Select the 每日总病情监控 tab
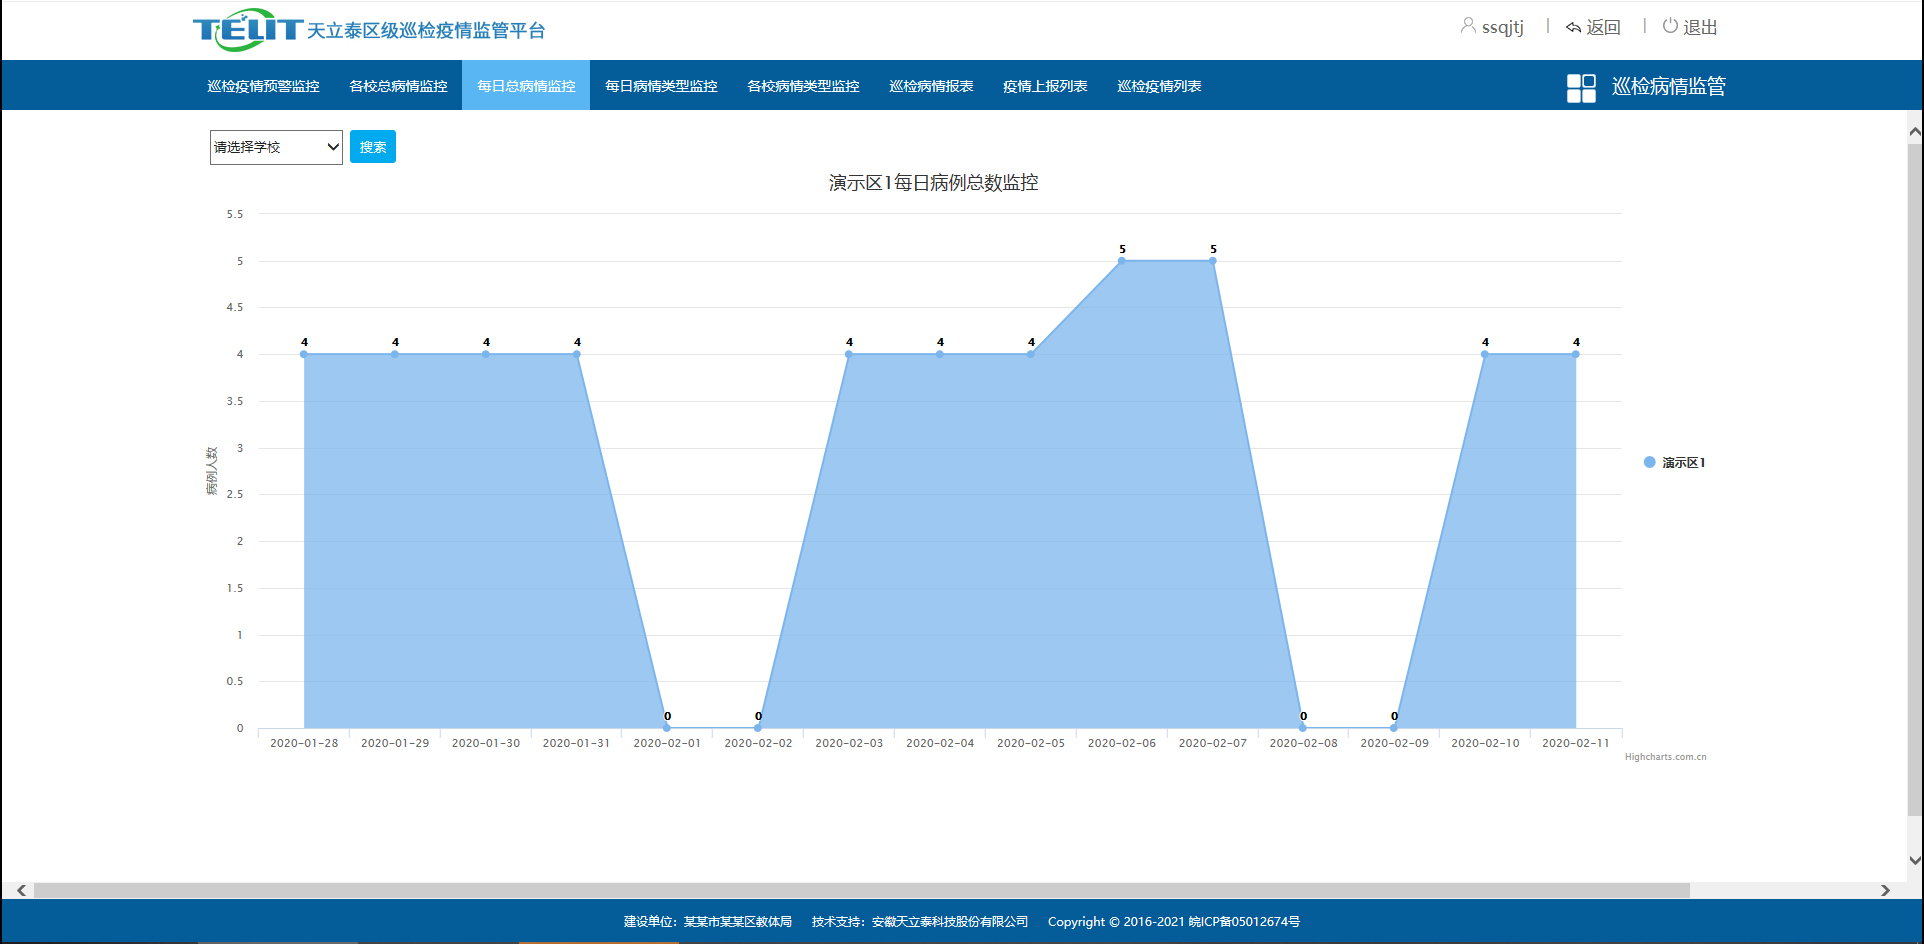 point(526,86)
